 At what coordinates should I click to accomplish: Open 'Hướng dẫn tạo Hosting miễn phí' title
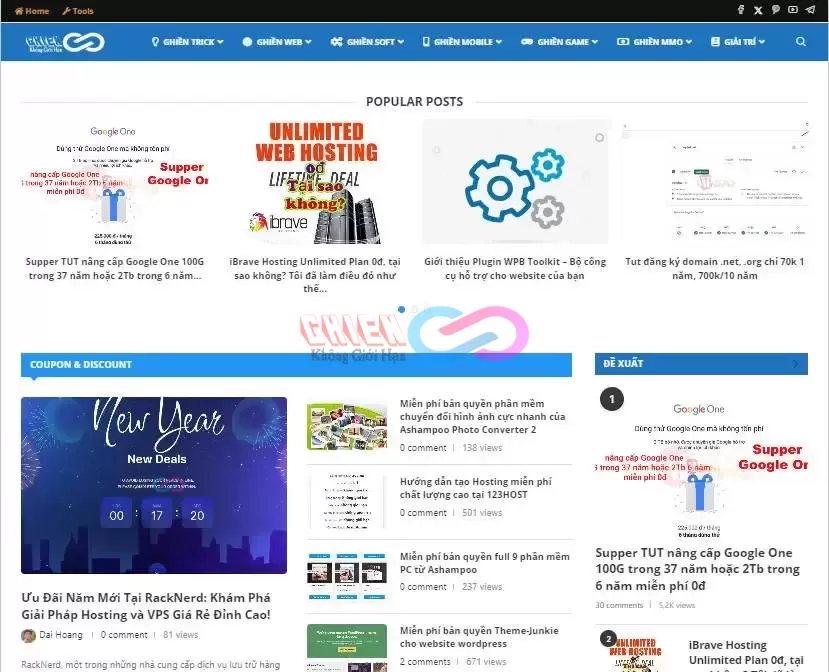475,488
